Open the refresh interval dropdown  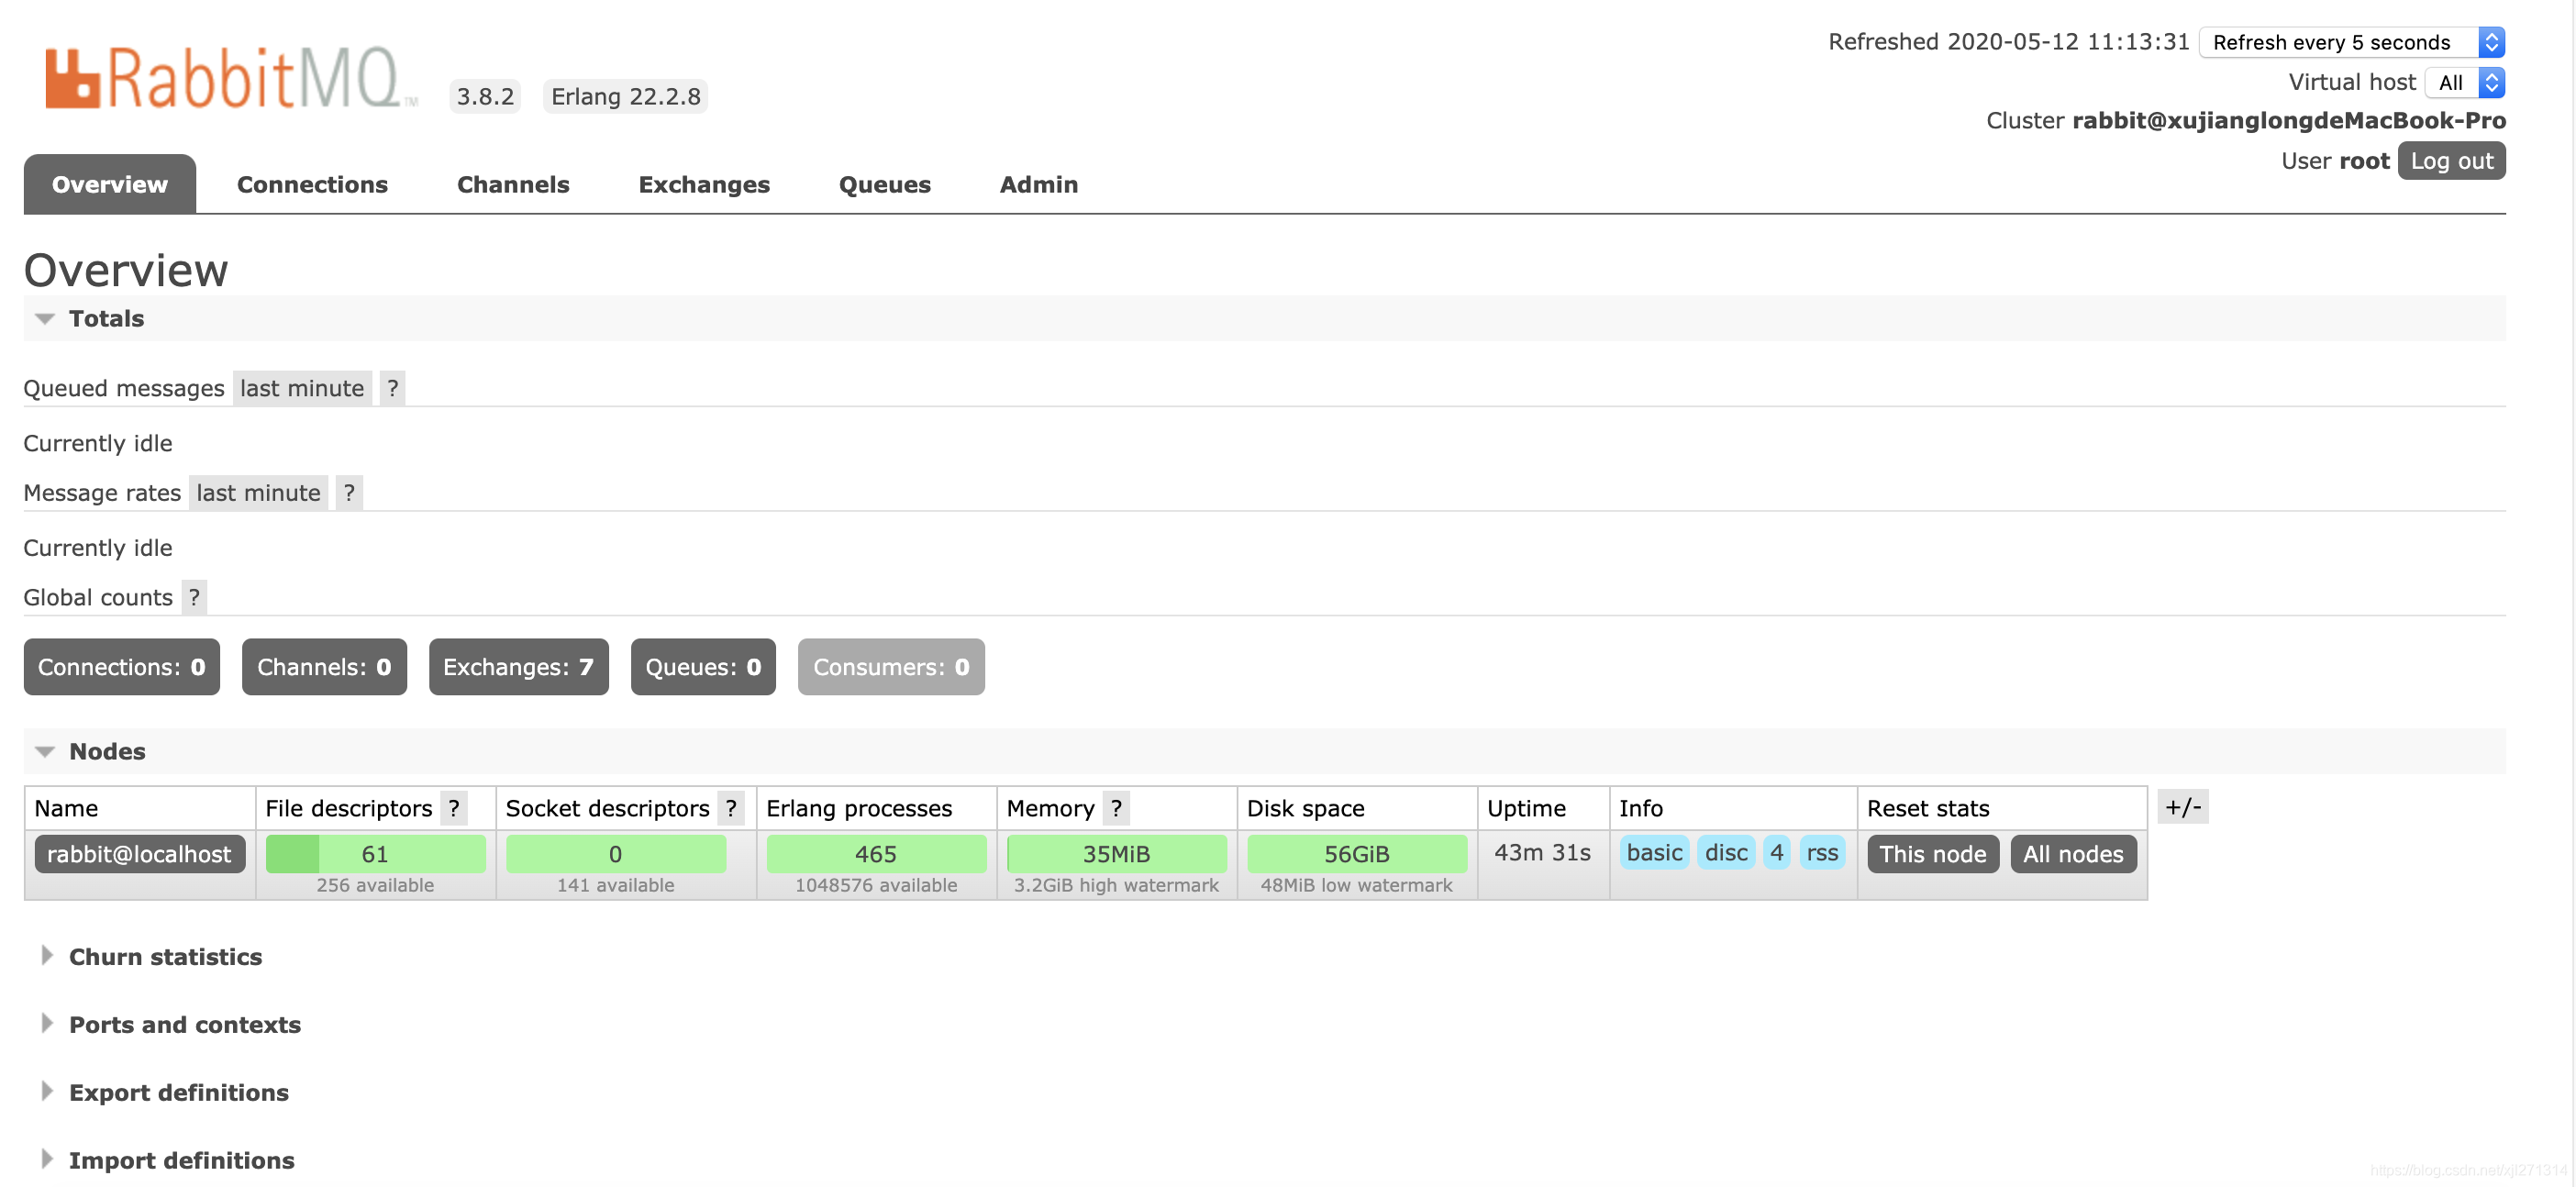(x=2351, y=42)
